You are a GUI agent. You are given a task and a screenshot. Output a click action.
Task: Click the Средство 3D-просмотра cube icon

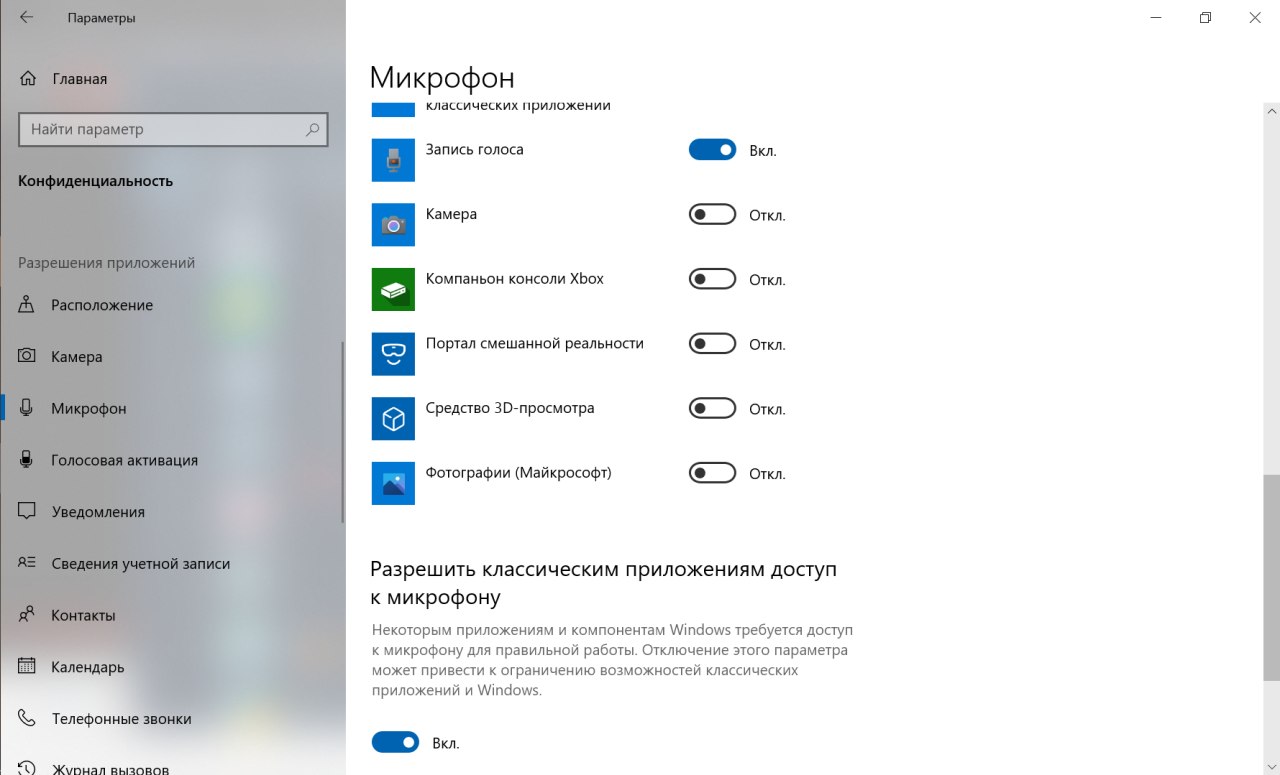point(393,418)
